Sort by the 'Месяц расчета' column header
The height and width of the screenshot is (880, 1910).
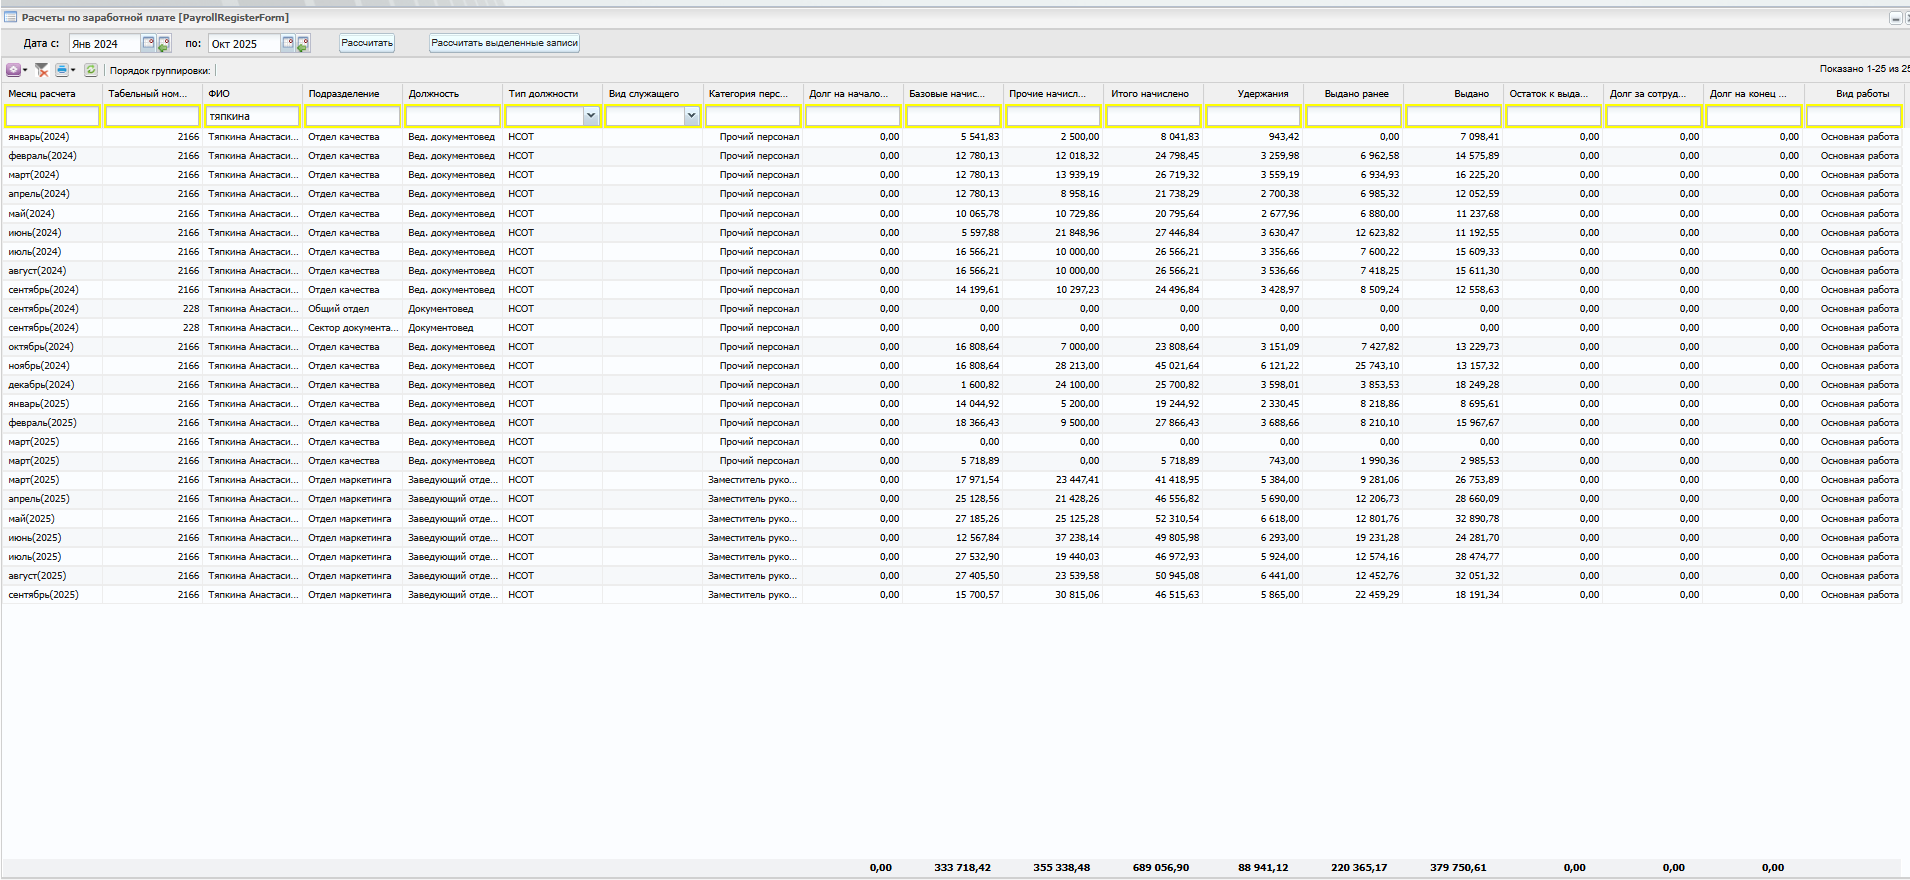click(x=52, y=94)
